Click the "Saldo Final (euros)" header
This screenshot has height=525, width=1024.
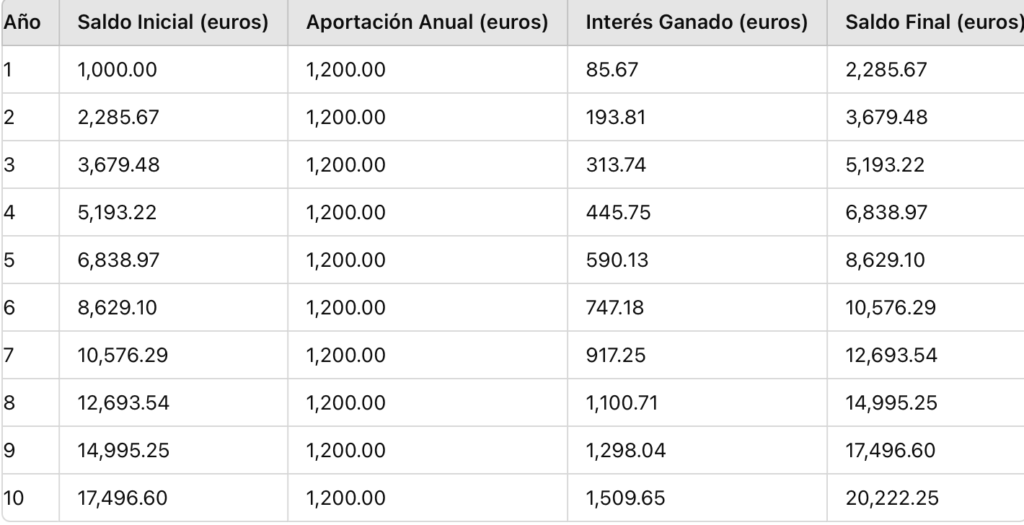point(933,22)
